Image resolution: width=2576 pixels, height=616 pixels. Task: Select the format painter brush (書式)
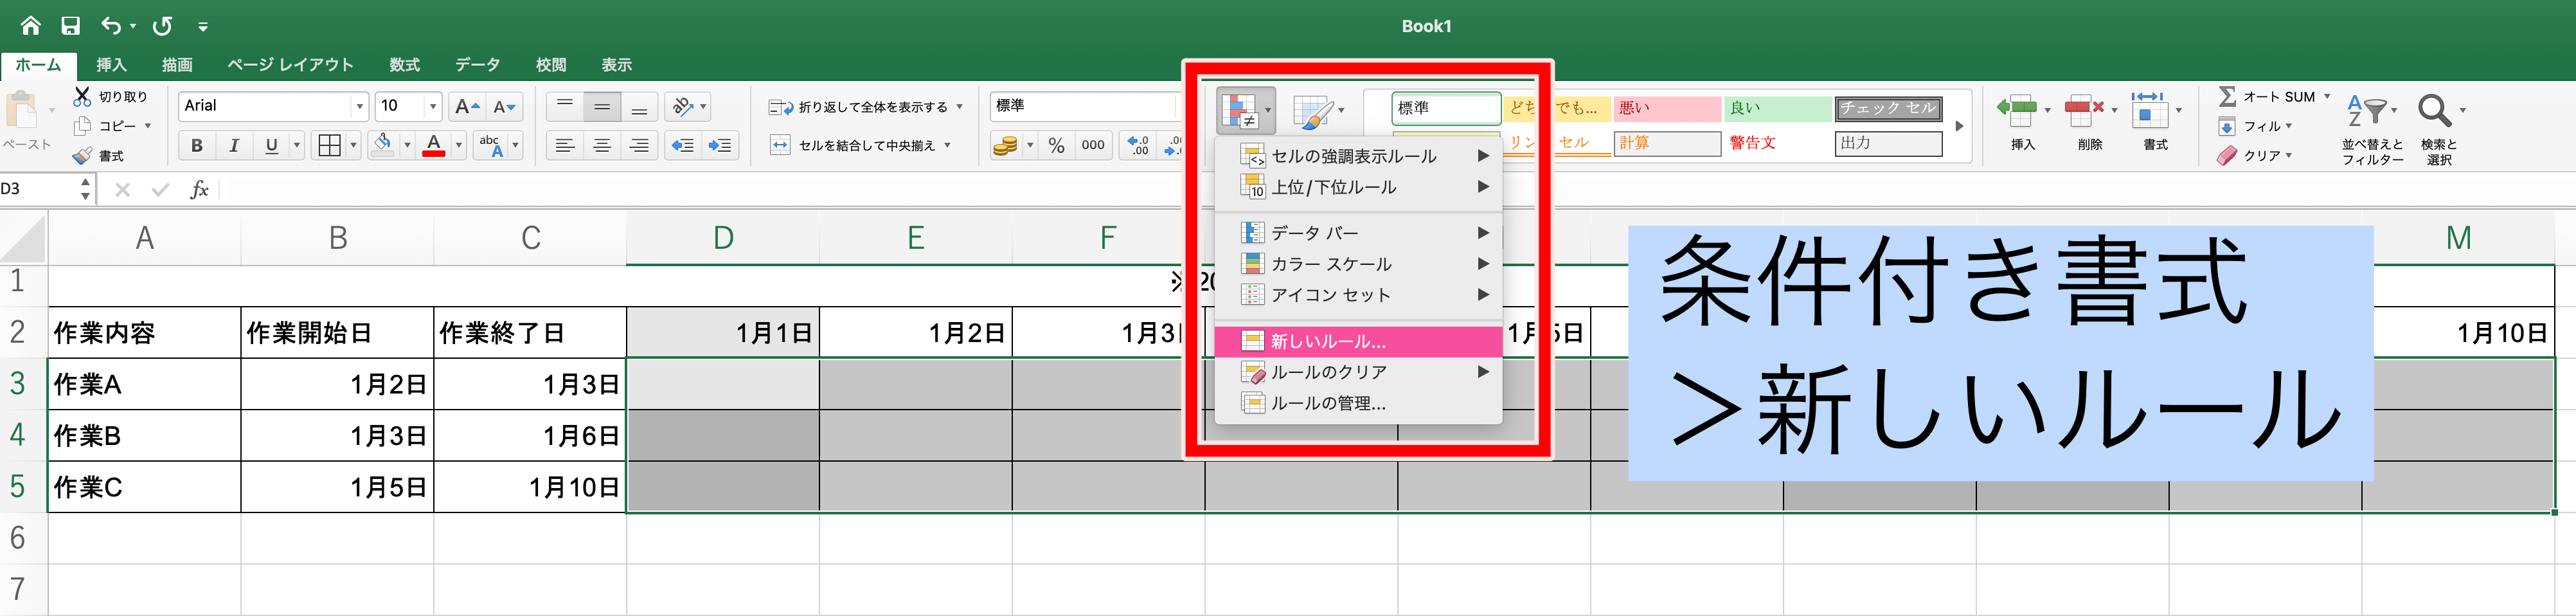pos(98,156)
